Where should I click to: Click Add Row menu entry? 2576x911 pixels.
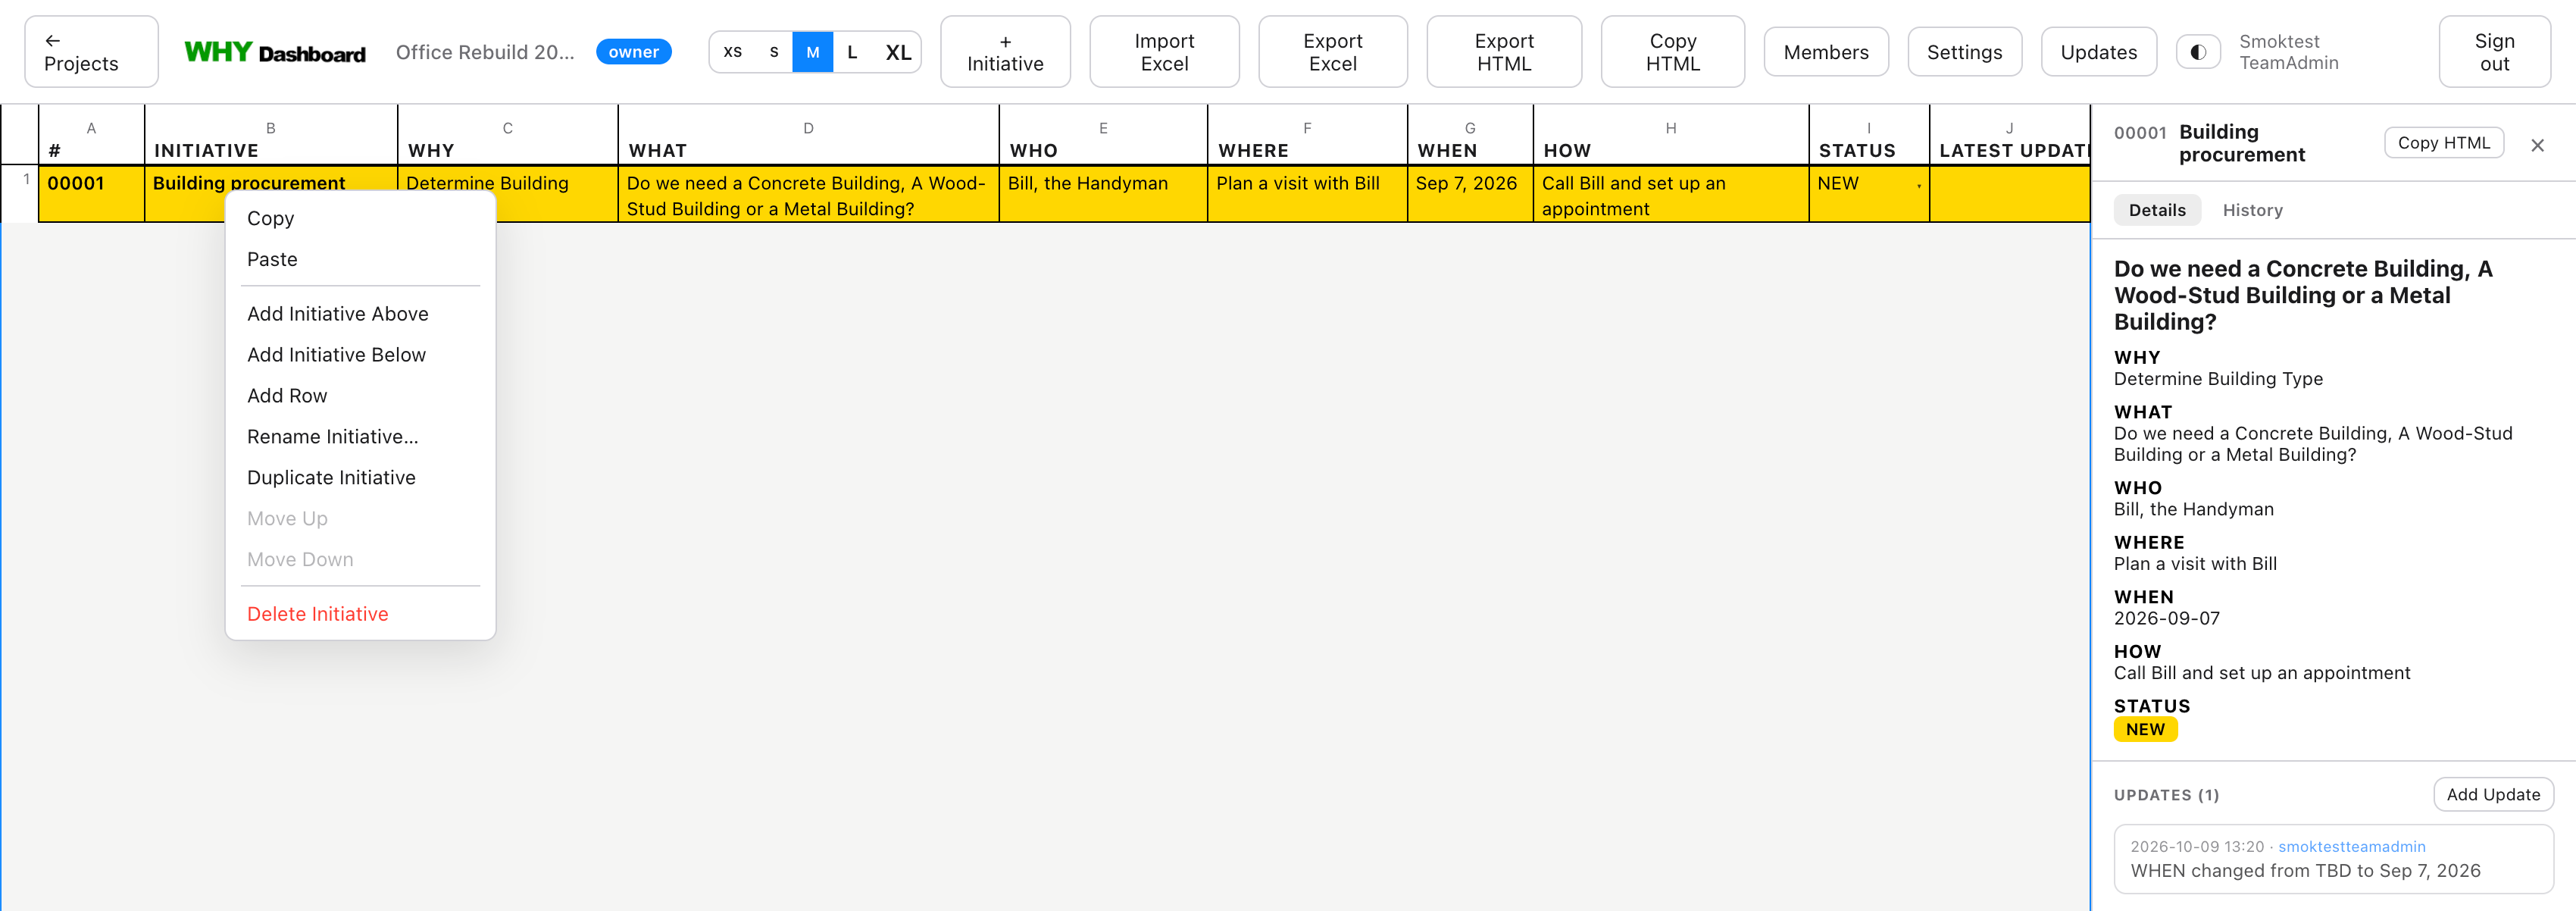360,396
